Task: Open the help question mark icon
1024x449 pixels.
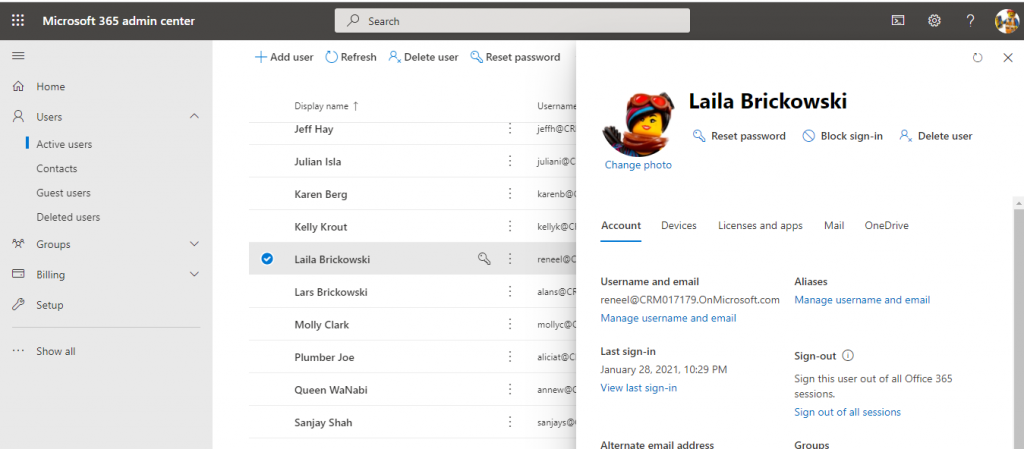Action: pyautogui.click(x=970, y=21)
